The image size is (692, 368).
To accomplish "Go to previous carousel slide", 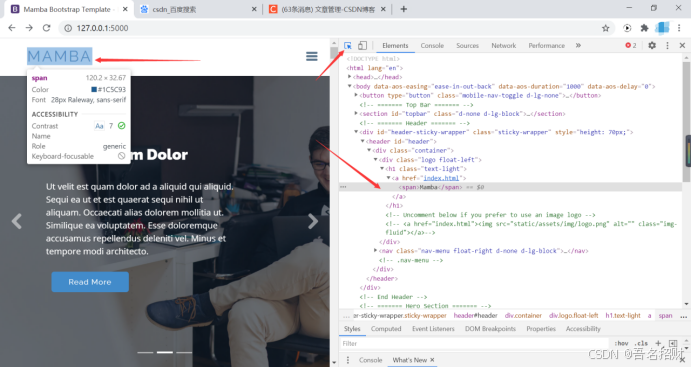I will 17,221.
